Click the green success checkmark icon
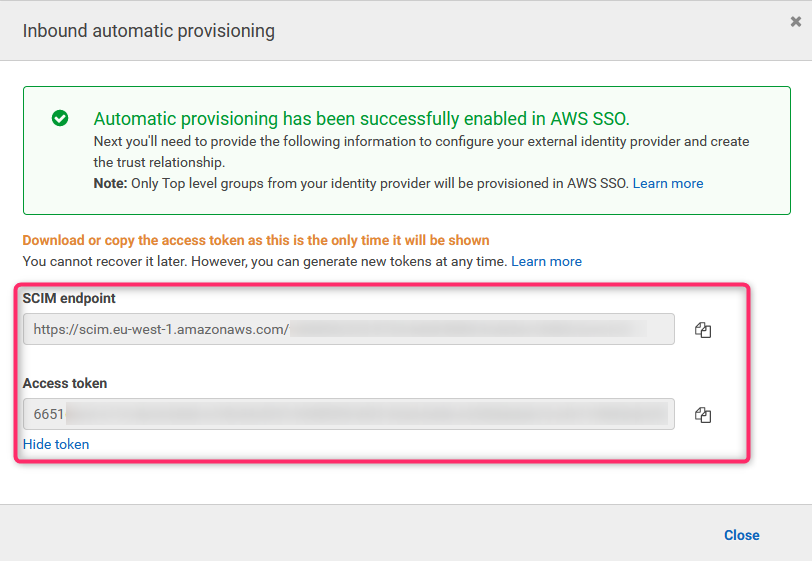This screenshot has width=812, height=561. point(60,118)
